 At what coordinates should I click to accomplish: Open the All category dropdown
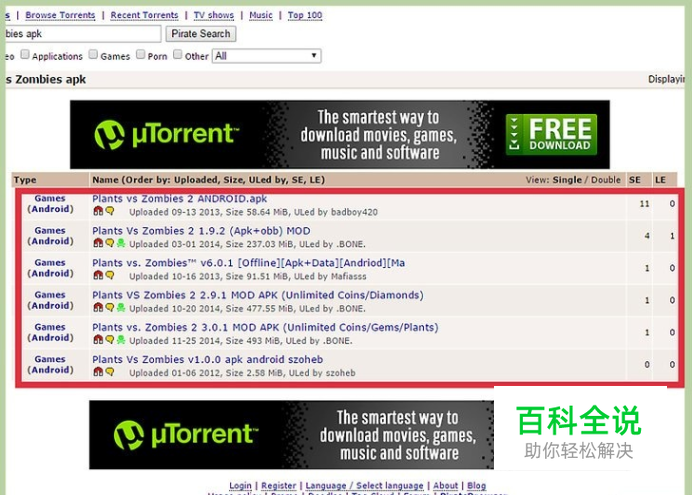coord(267,56)
